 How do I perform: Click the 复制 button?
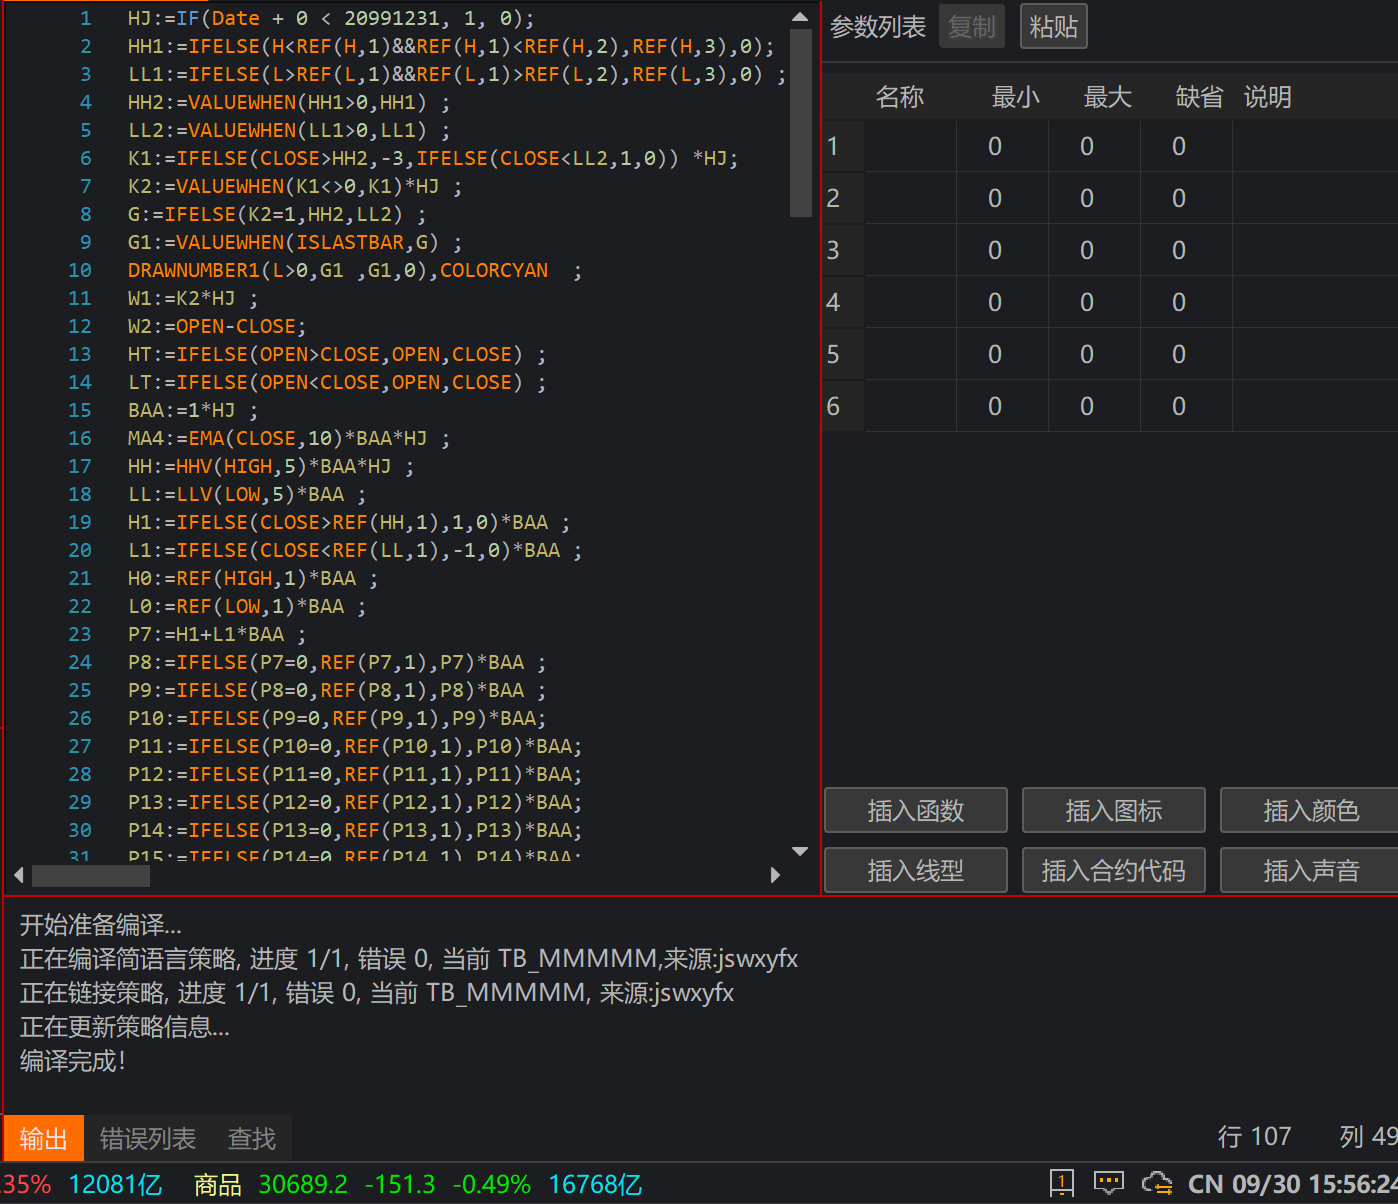point(972,27)
